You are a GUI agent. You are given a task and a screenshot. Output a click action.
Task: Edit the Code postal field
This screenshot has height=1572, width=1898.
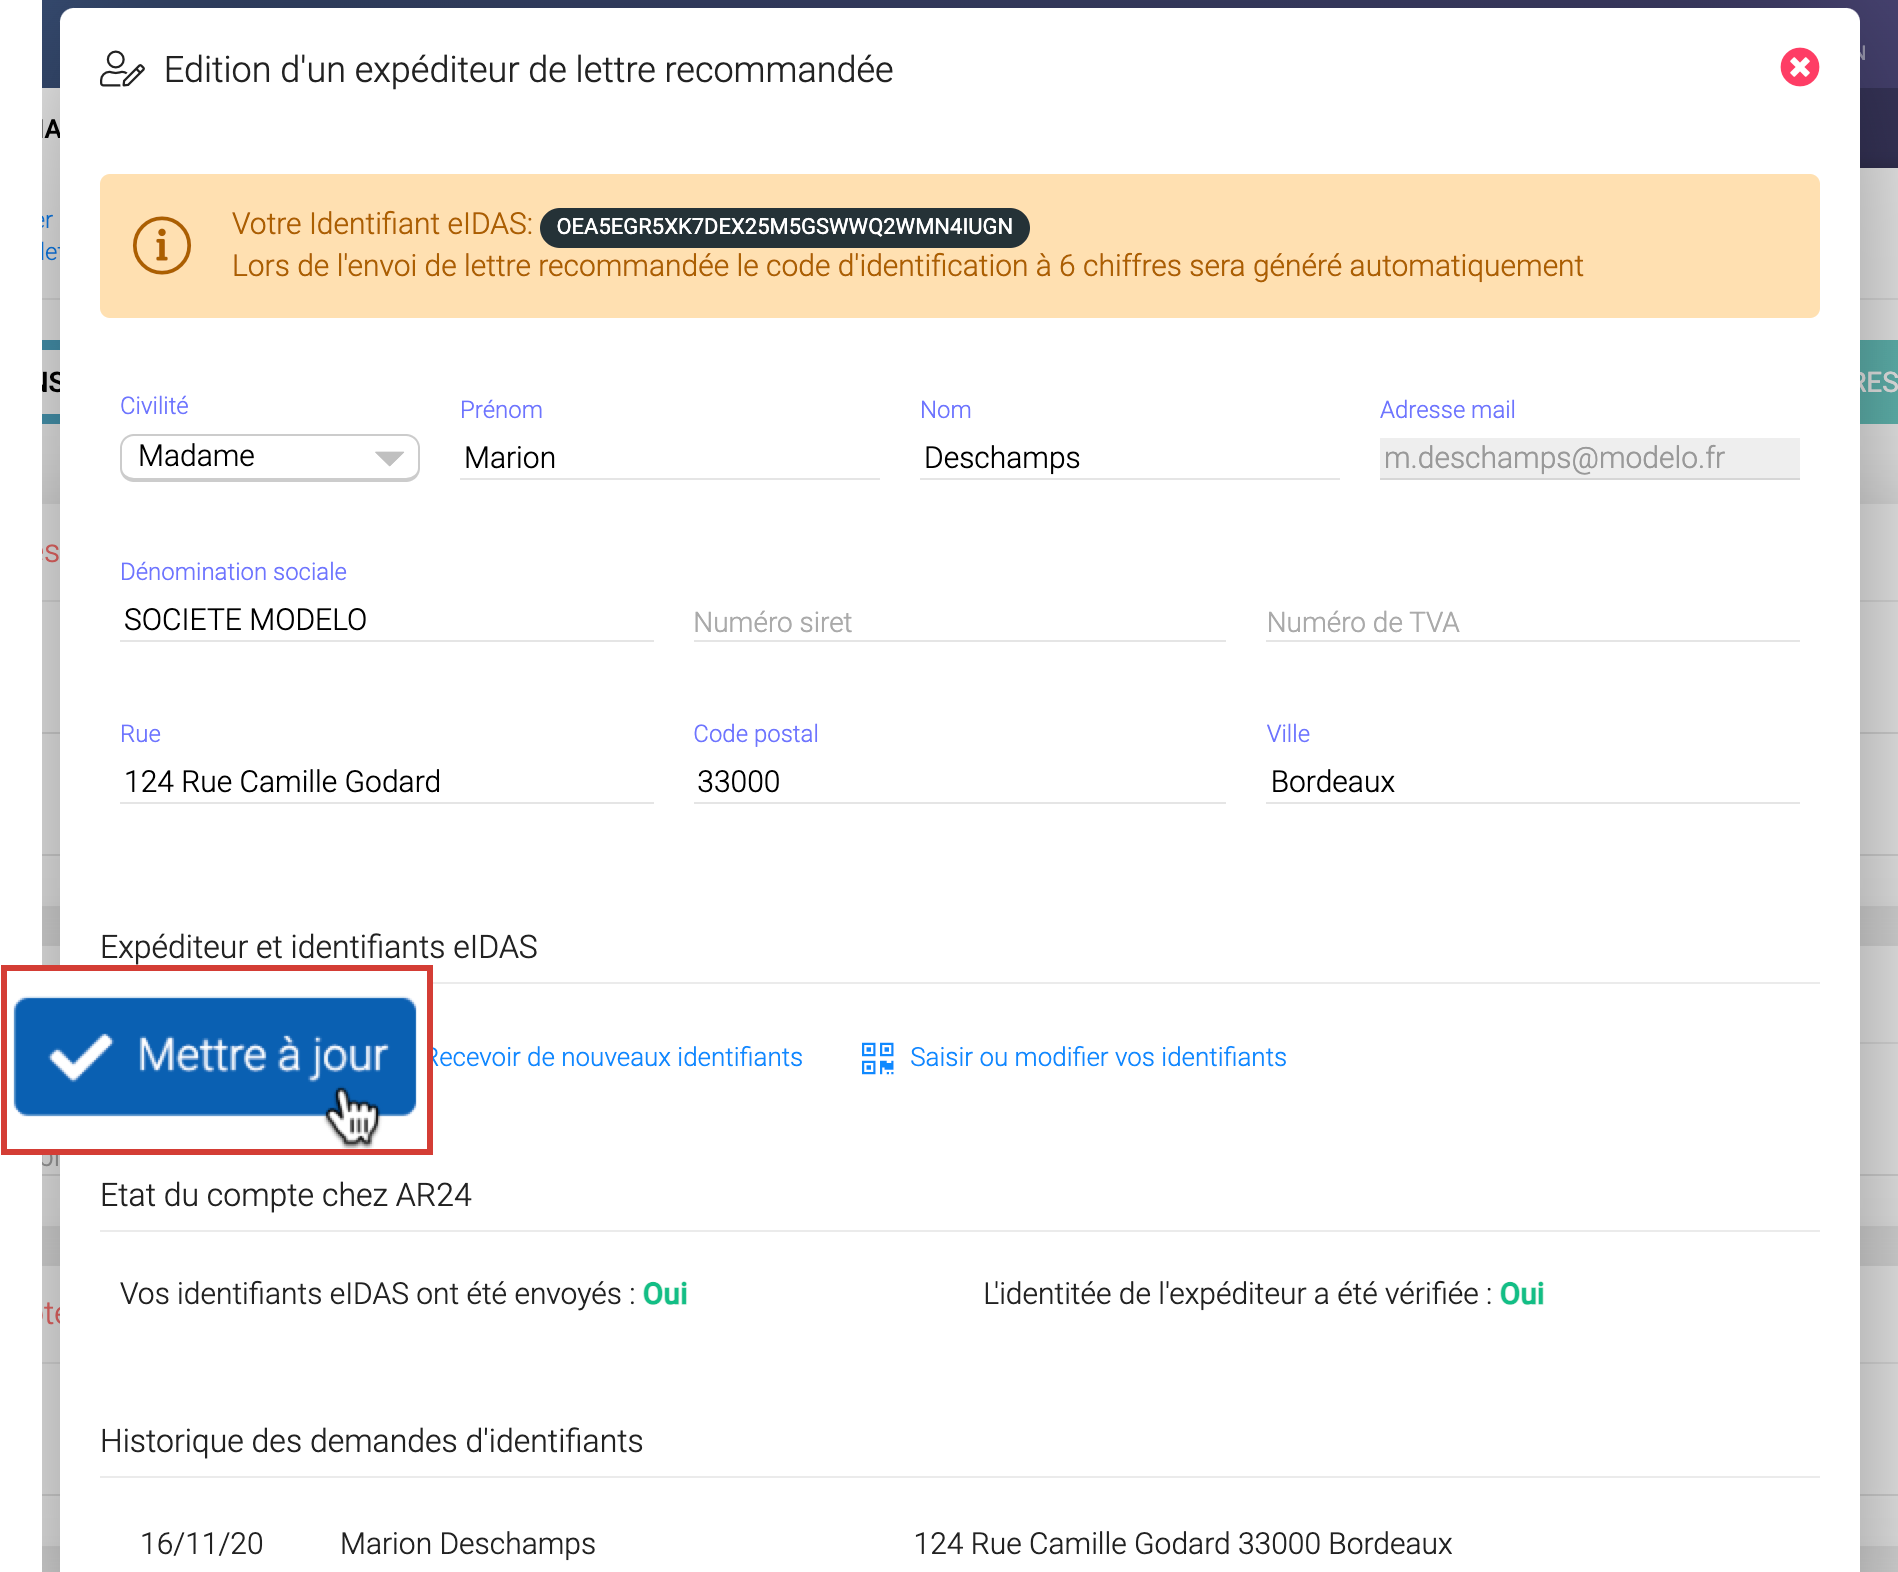[958, 782]
